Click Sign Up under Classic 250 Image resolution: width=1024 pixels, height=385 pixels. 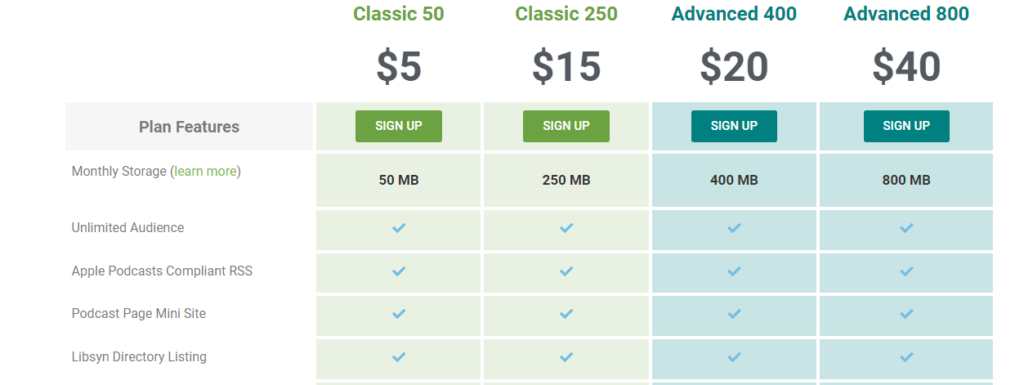pos(566,126)
